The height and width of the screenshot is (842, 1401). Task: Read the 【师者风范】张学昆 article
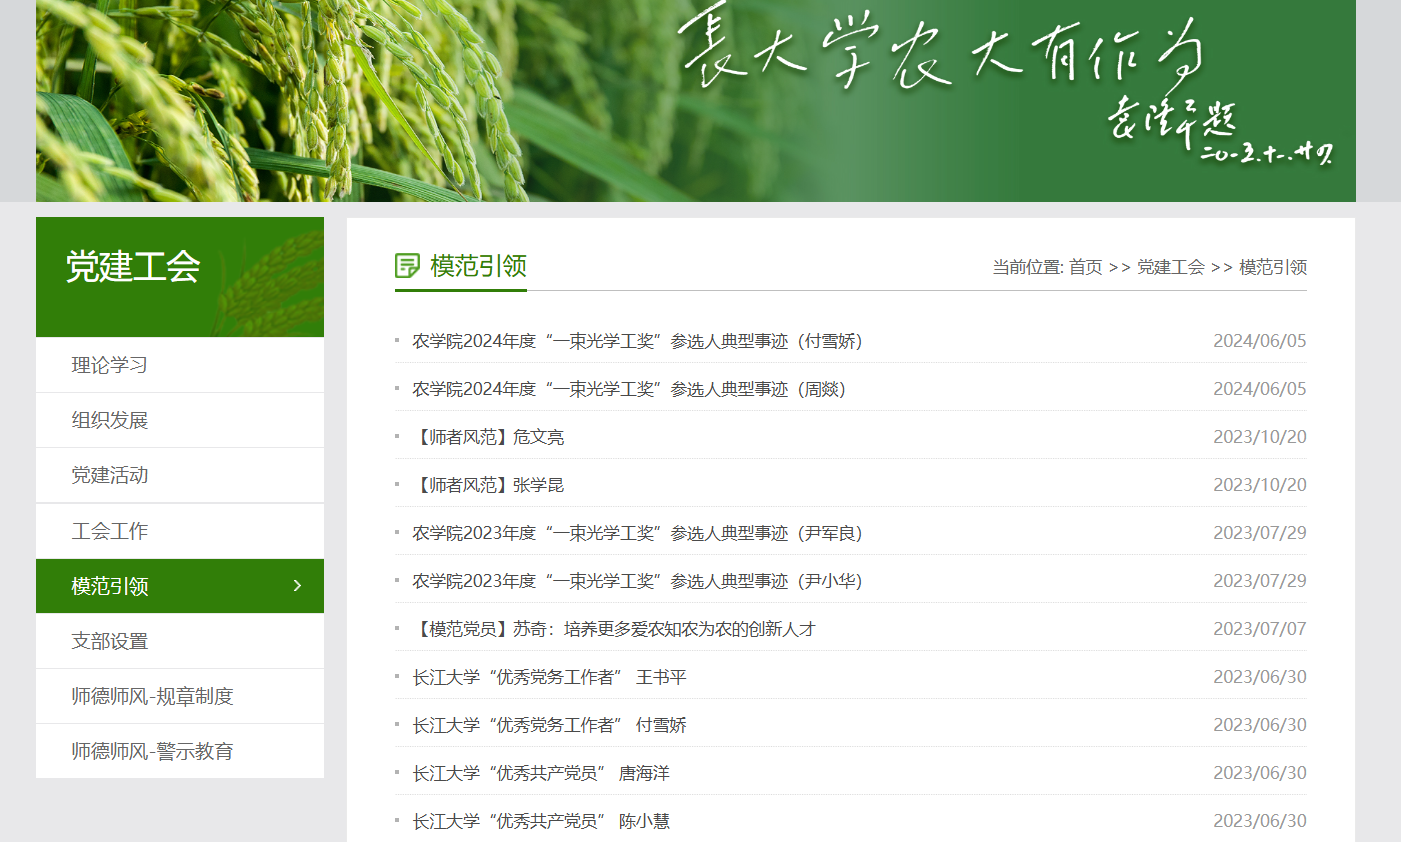tap(489, 485)
